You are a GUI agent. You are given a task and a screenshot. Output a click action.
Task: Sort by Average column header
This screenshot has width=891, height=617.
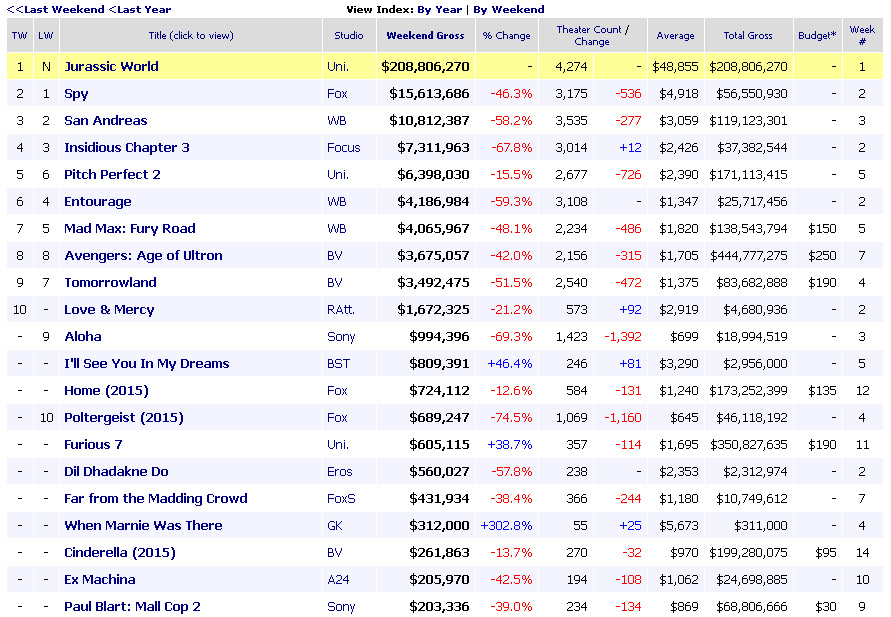(675, 36)
